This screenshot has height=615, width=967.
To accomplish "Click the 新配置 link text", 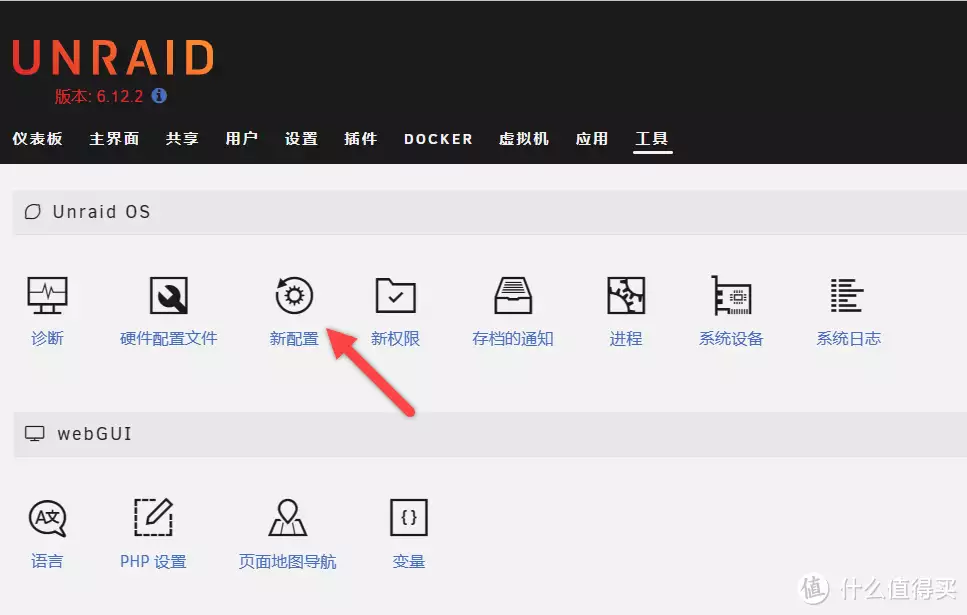I will [294, 339].
